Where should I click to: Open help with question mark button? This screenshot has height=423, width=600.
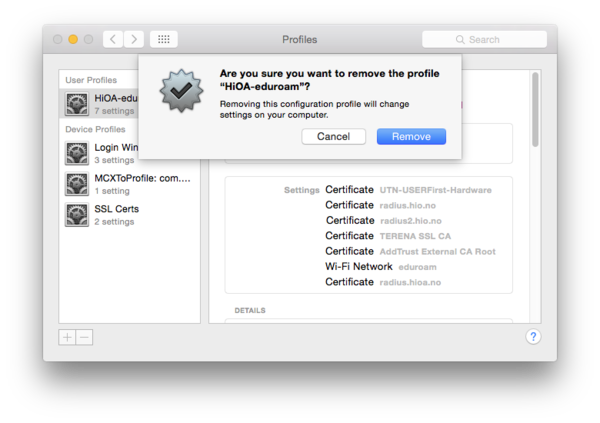pyautogui.click(x=533, y=337)
